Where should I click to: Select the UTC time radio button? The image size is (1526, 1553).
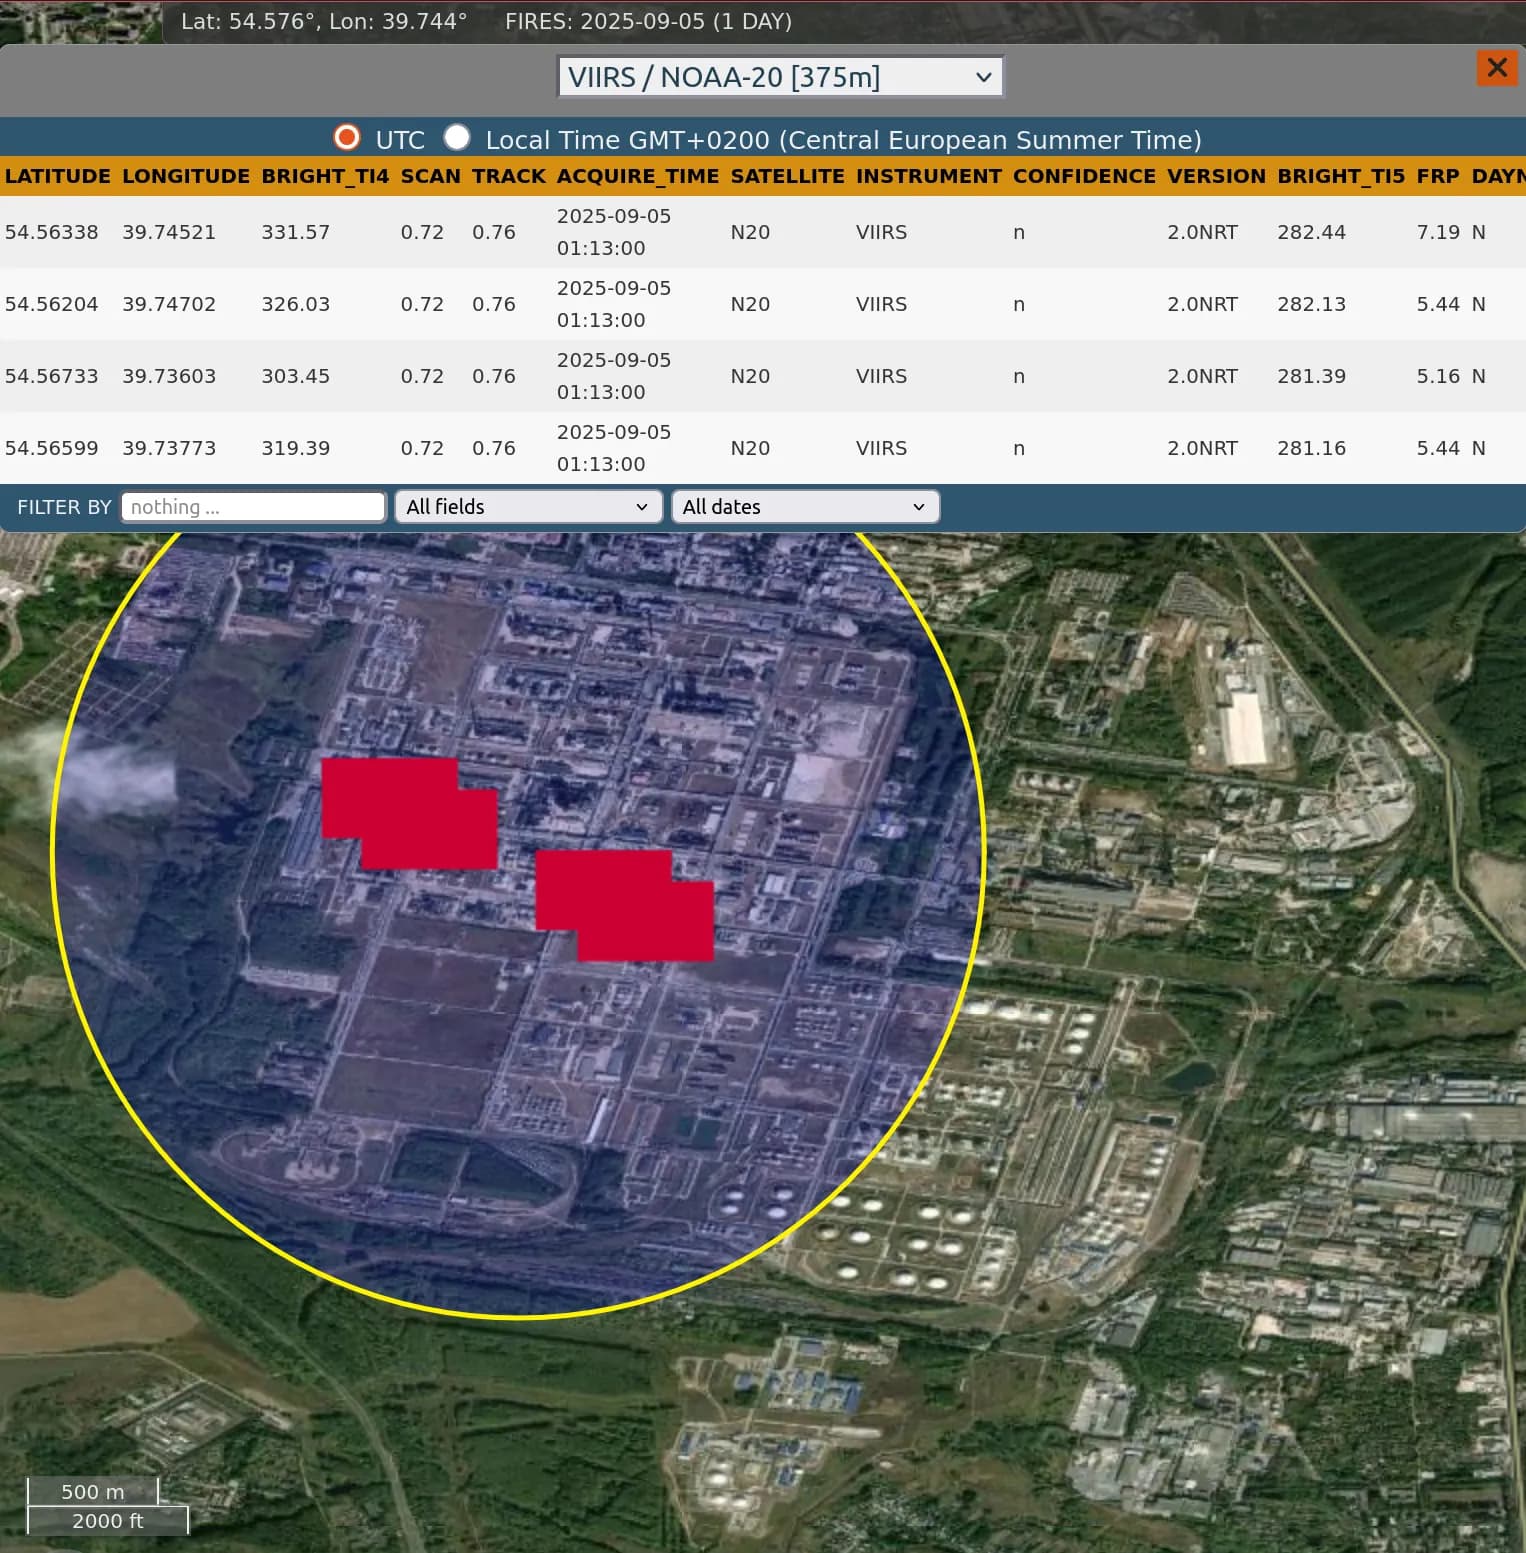(347, 137)
